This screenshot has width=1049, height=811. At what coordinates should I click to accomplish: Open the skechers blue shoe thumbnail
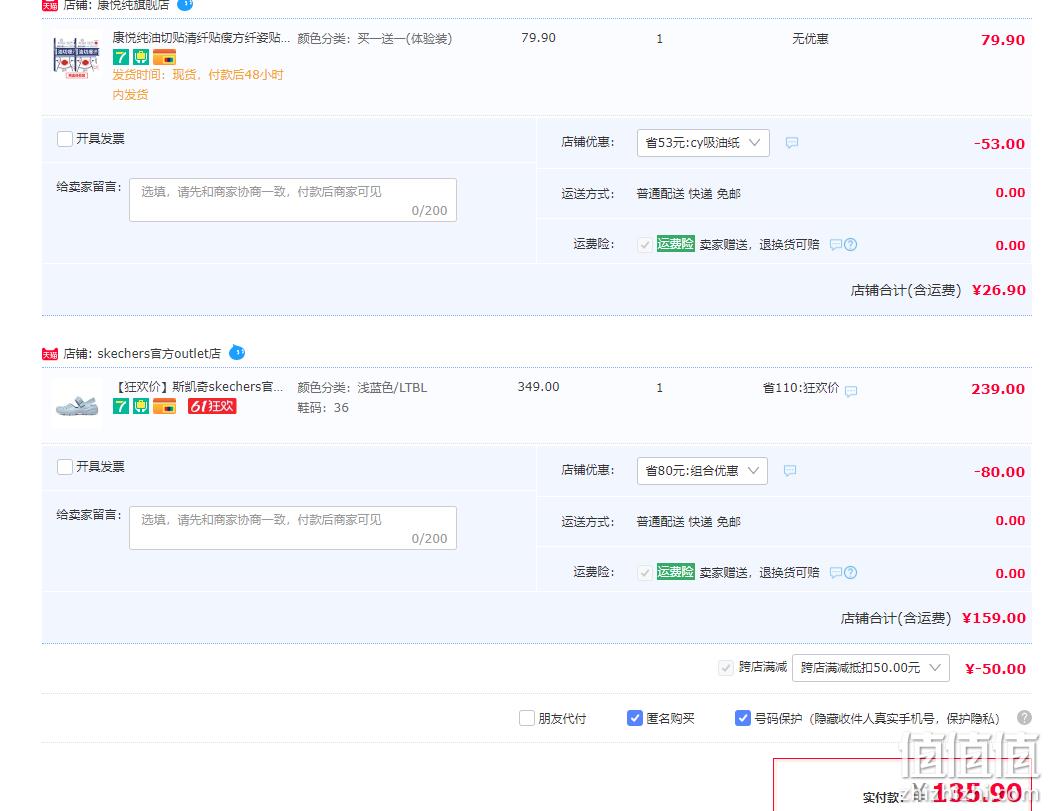tap(77, 405)
